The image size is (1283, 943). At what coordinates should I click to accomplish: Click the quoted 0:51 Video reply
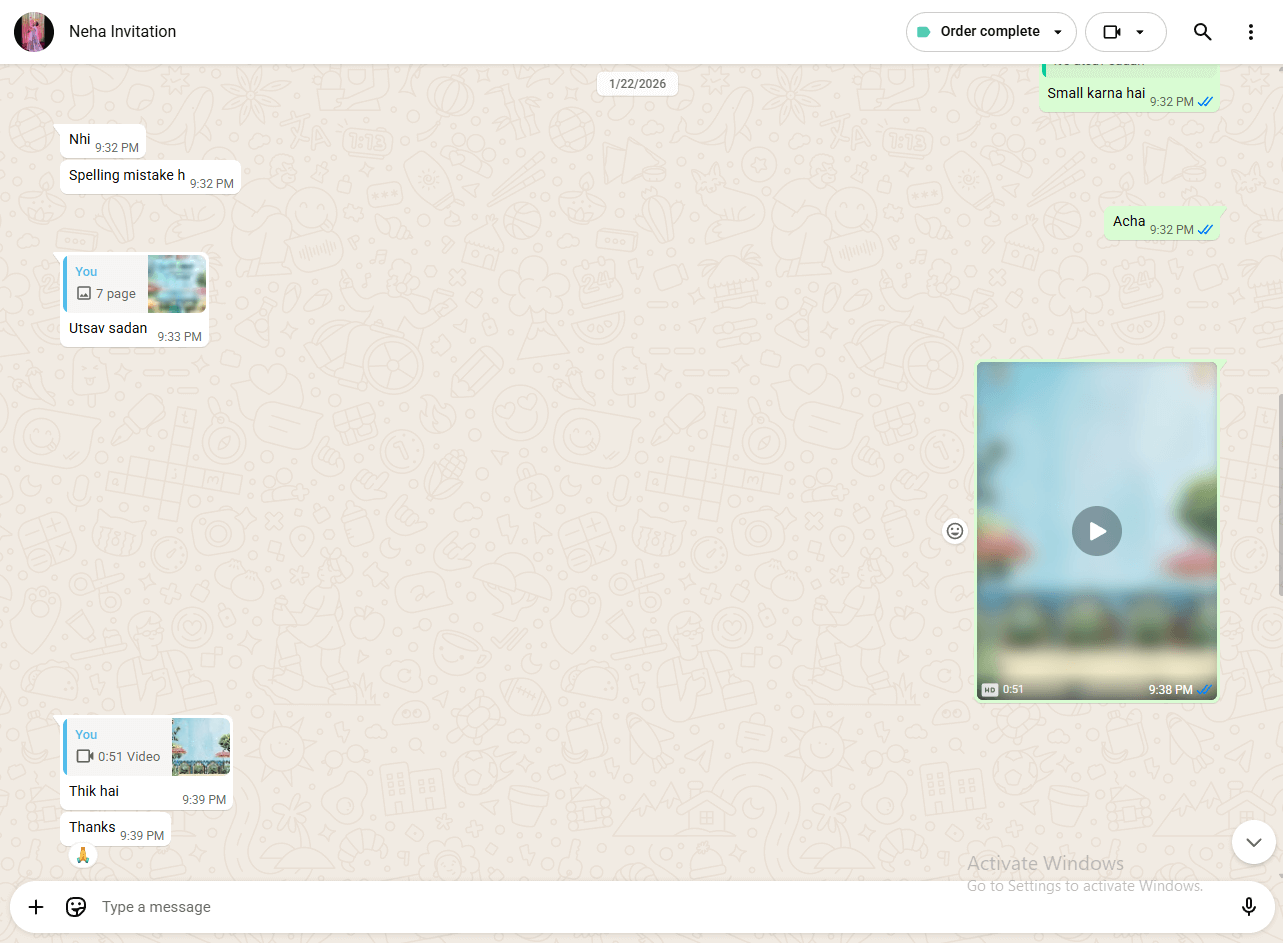tap(147, 746)
